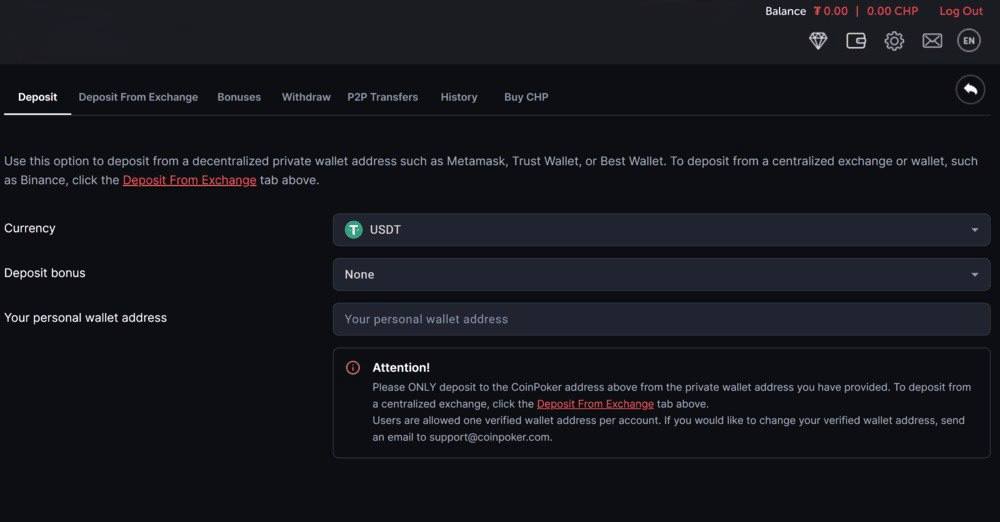Image resolution: width=1000 pixels, height=522 pixels.
Task: Open the P2P Transfers tab
Action: click(383, 97)
